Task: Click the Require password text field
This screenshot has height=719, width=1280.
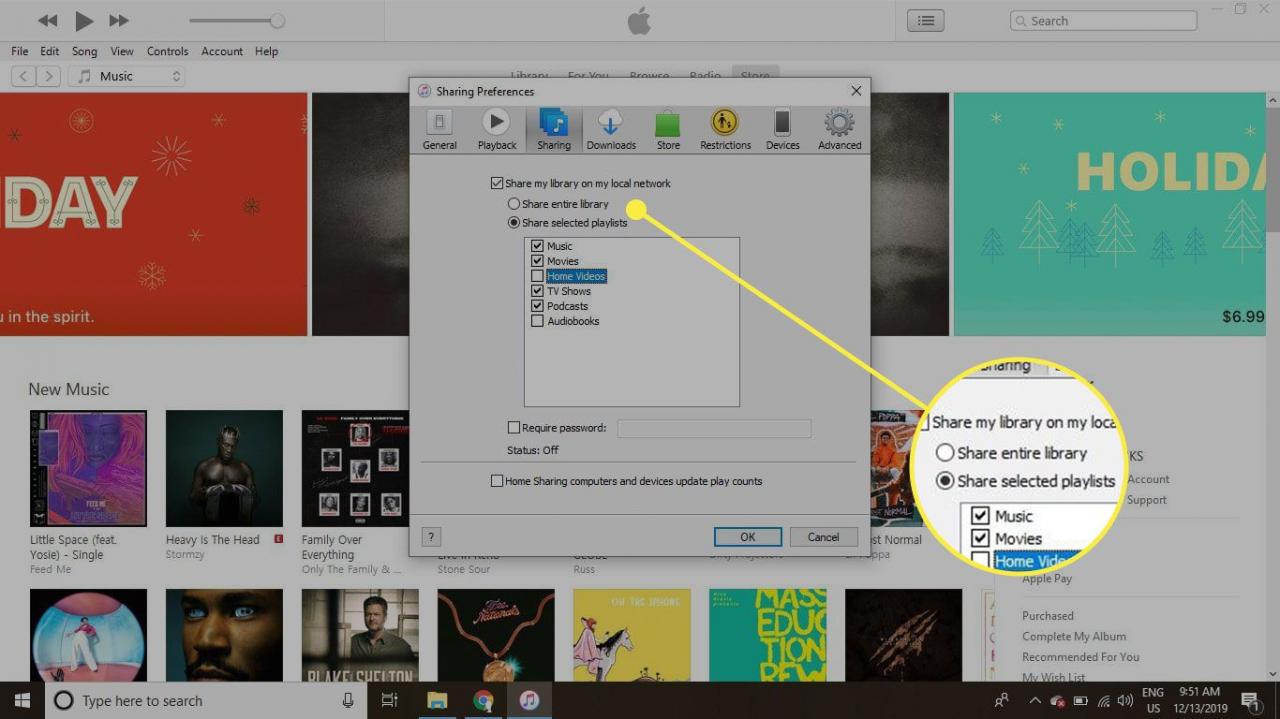Action: click(x=714, y=428)
